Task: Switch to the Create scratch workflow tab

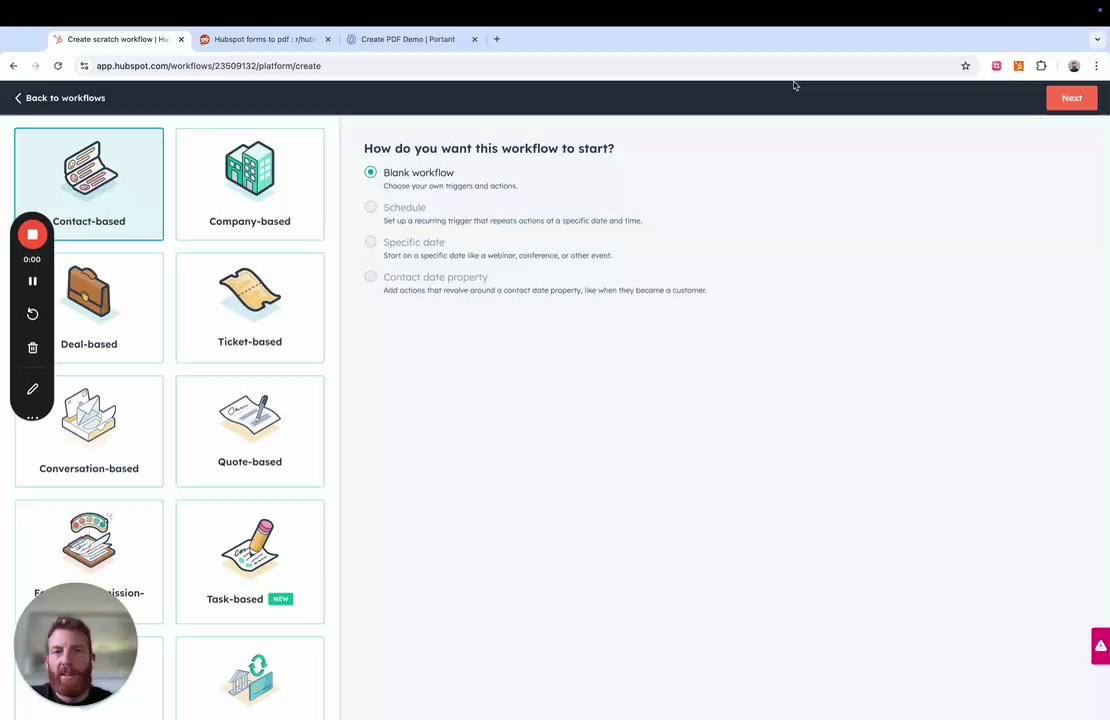Action: pyautogui.click(x=118, y=40)
